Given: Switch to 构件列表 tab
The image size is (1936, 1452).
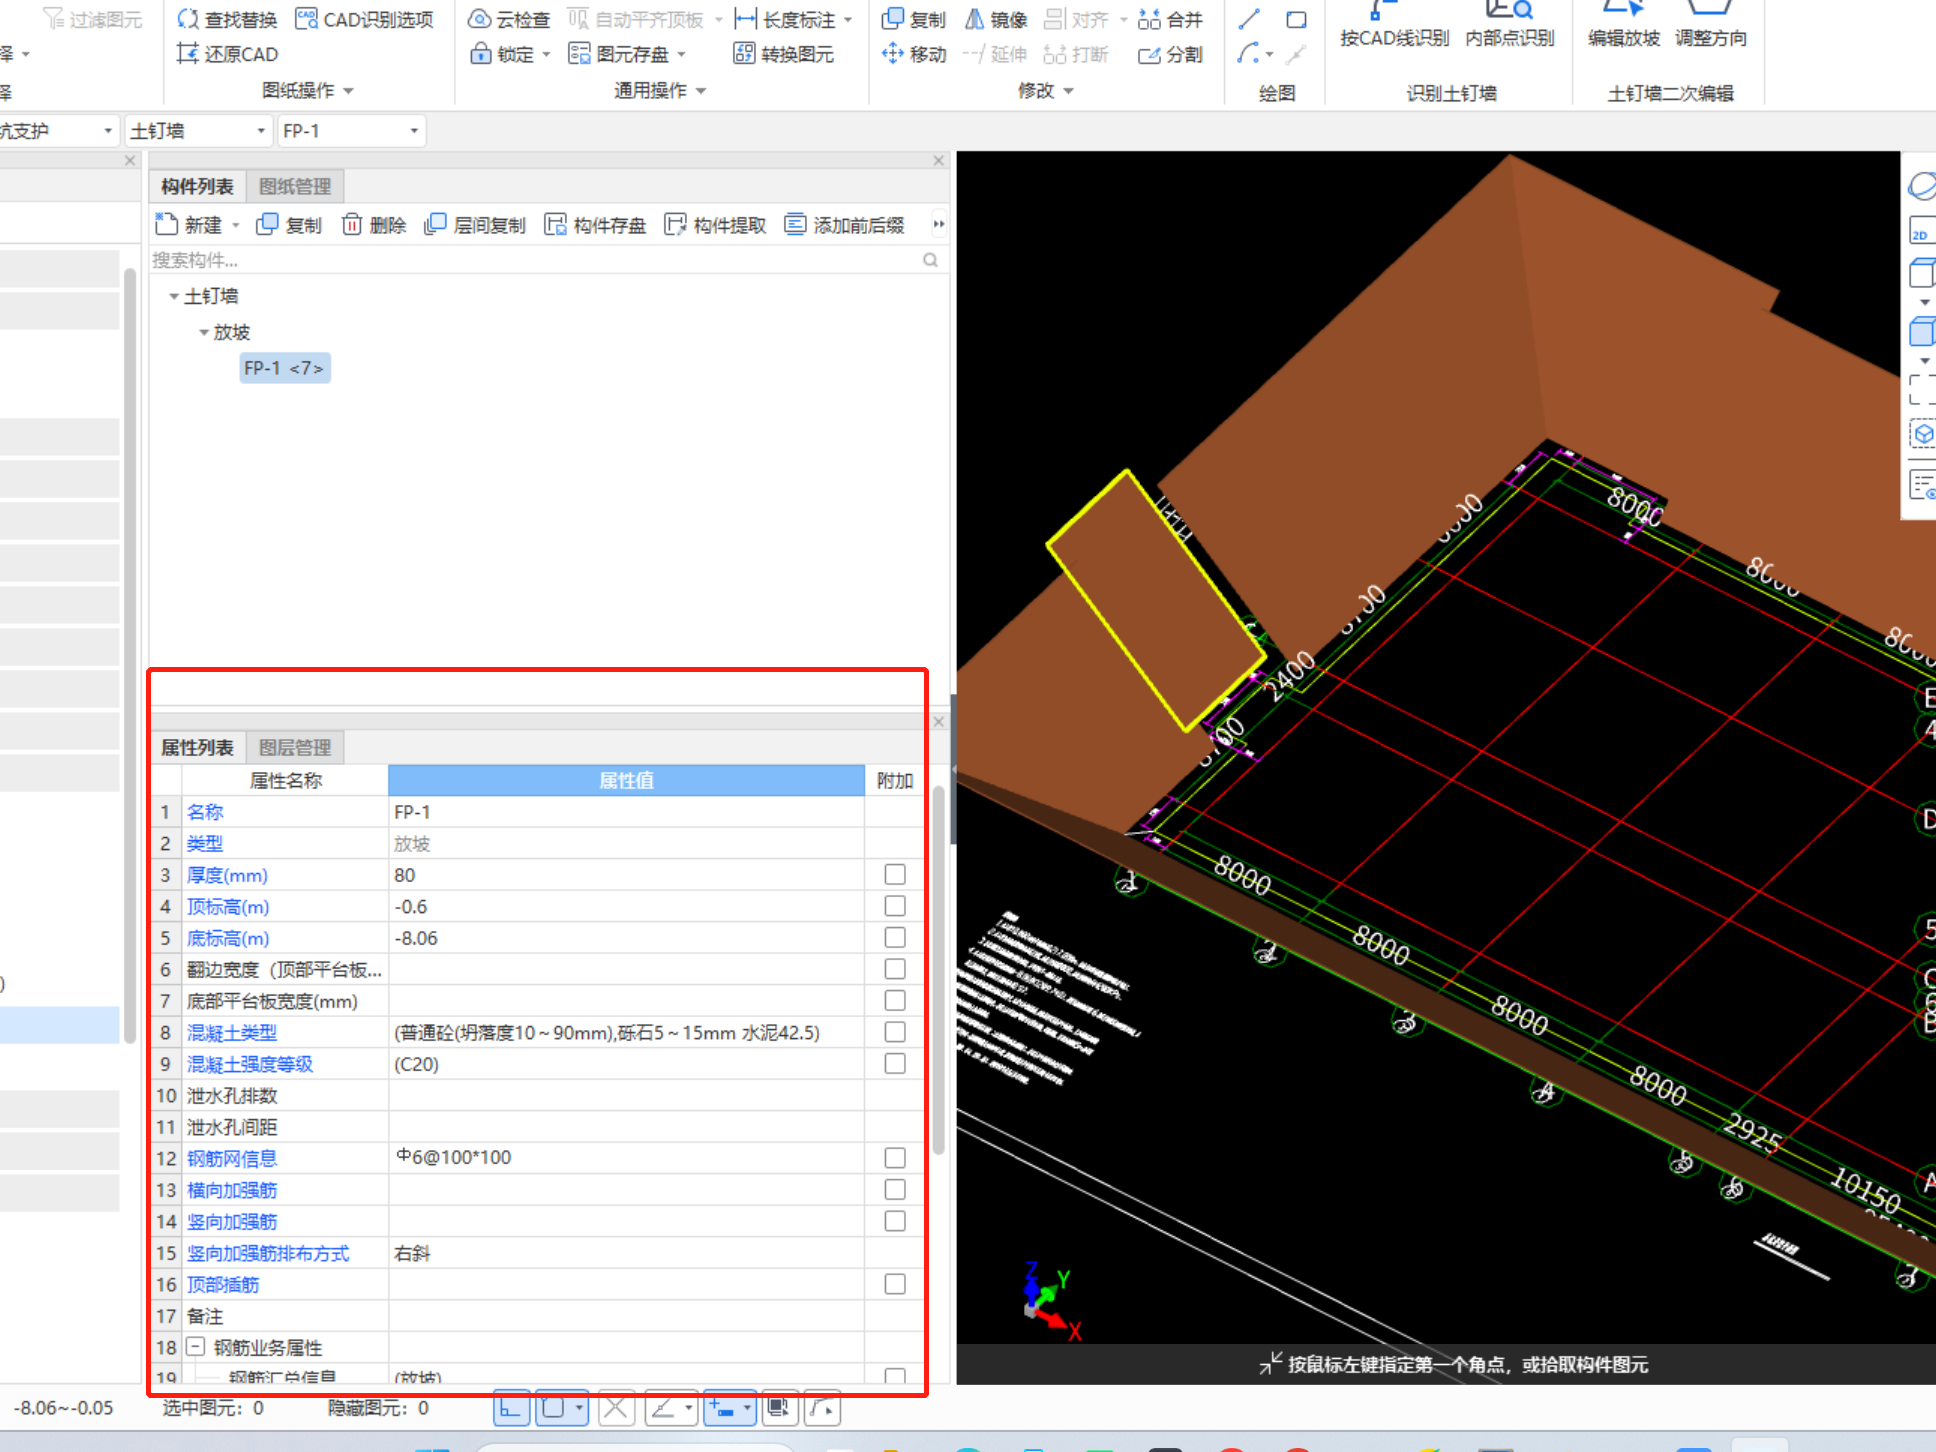Looking at the screenshot, I should (197, 187).
